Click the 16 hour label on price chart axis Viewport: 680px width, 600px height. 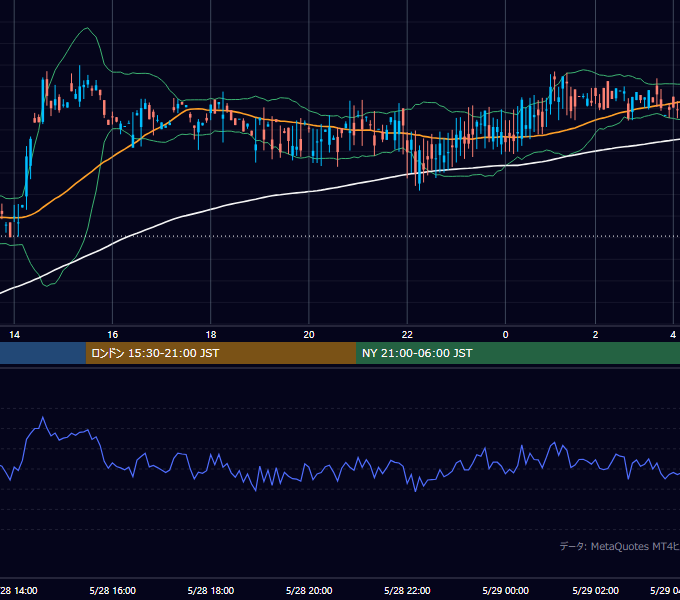[112, 335]
